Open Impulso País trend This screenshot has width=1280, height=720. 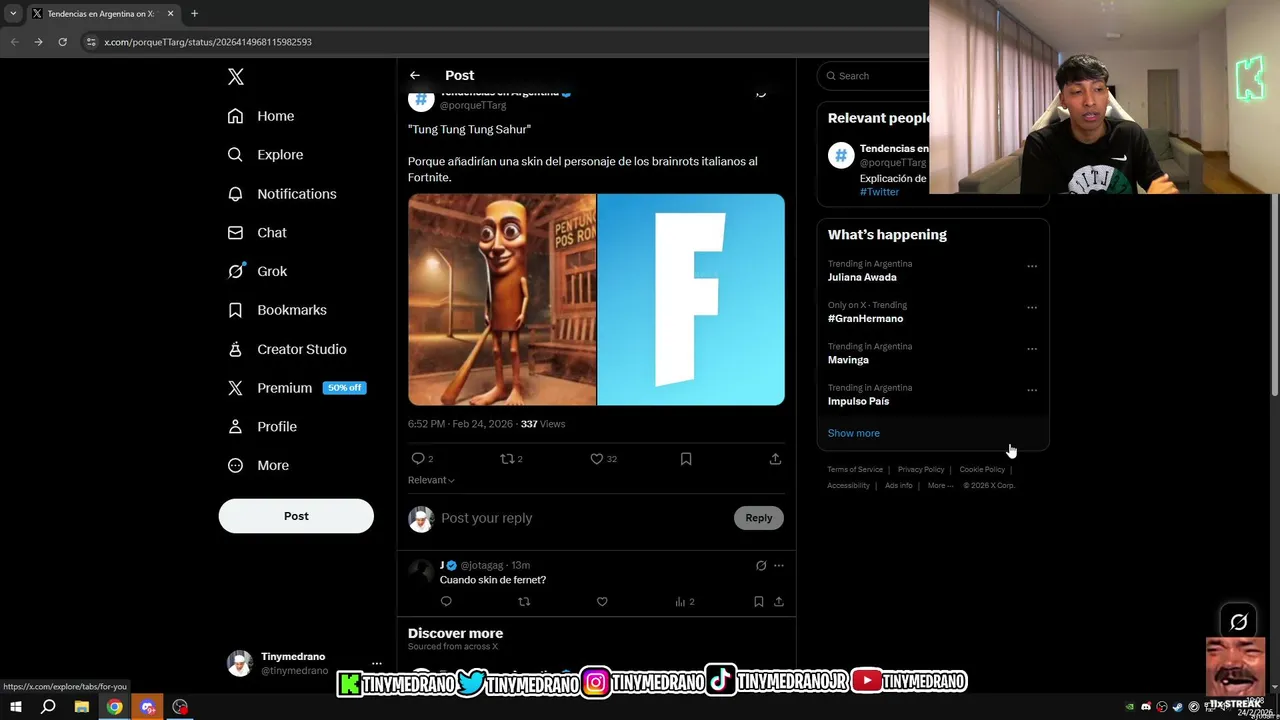tap(858, 401)
